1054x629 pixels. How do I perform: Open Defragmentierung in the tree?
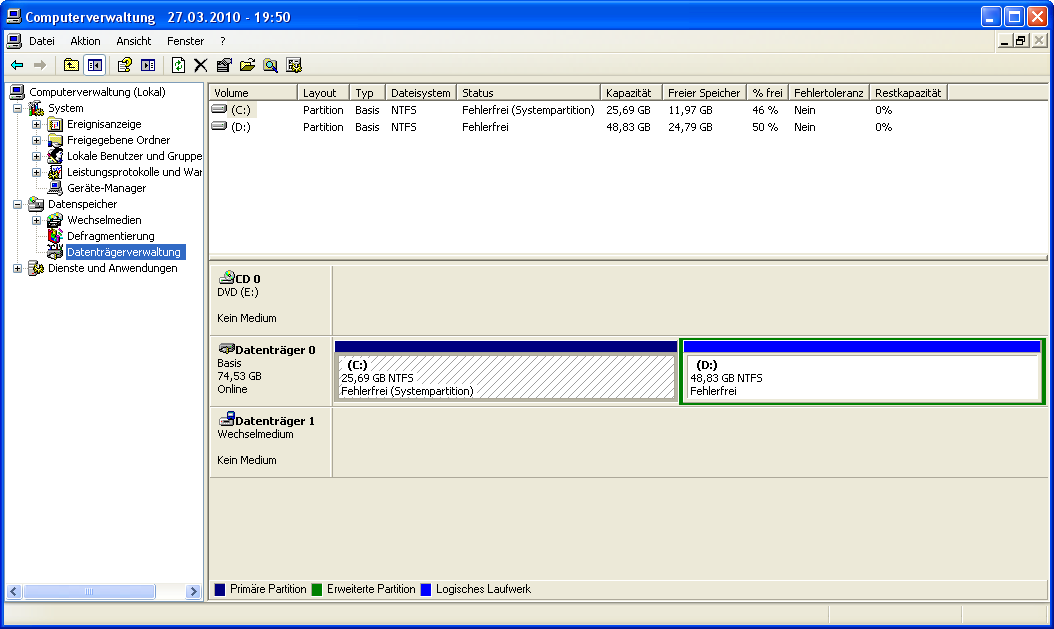coord(111,237)
